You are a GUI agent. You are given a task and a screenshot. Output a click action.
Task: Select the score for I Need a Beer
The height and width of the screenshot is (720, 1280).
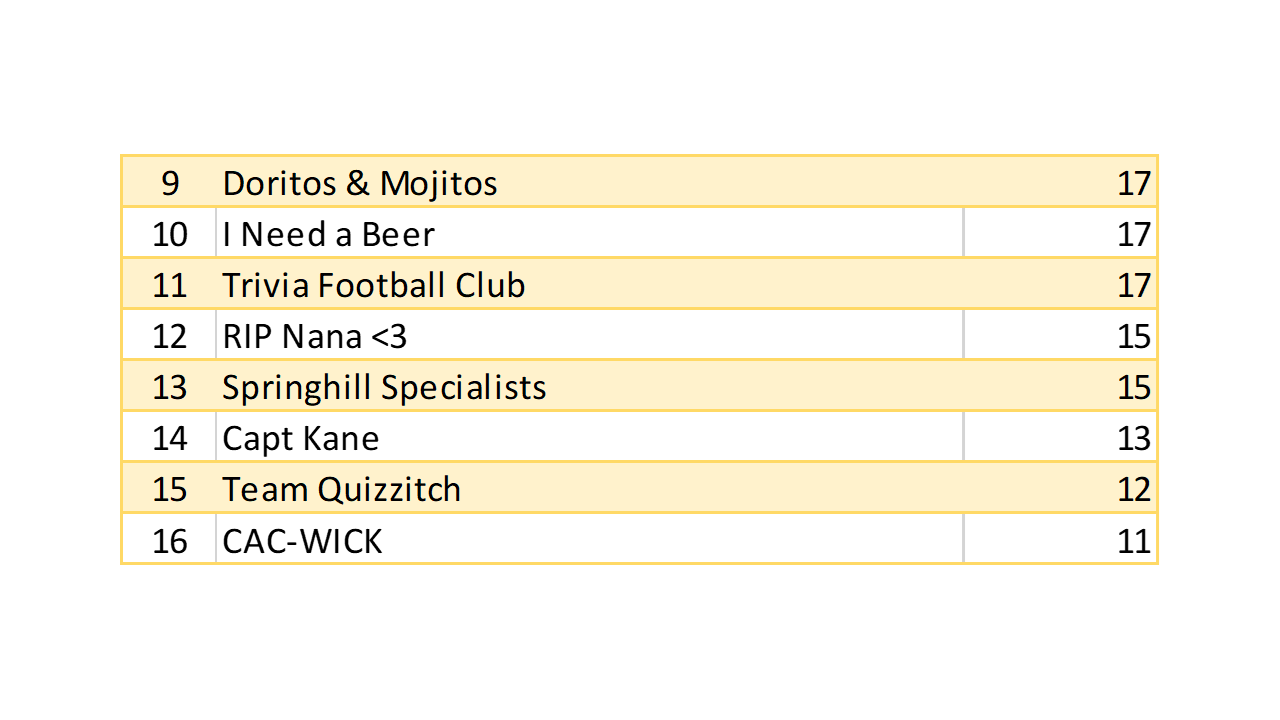point(1134,234)
